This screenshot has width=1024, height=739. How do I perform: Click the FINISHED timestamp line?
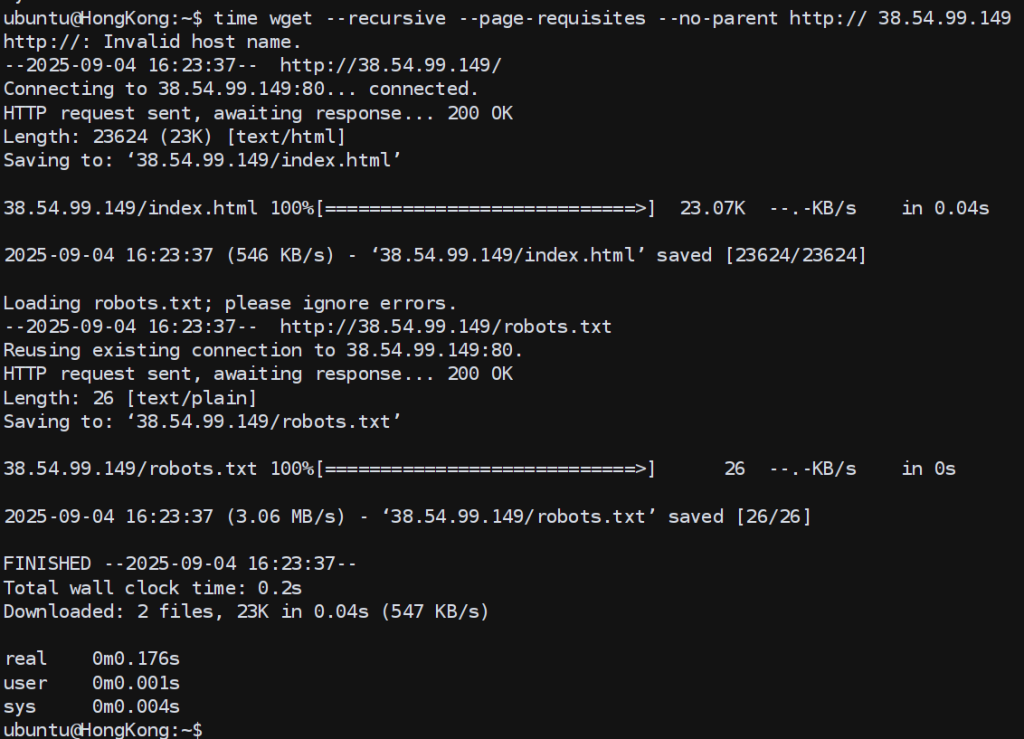coord(179,563)
